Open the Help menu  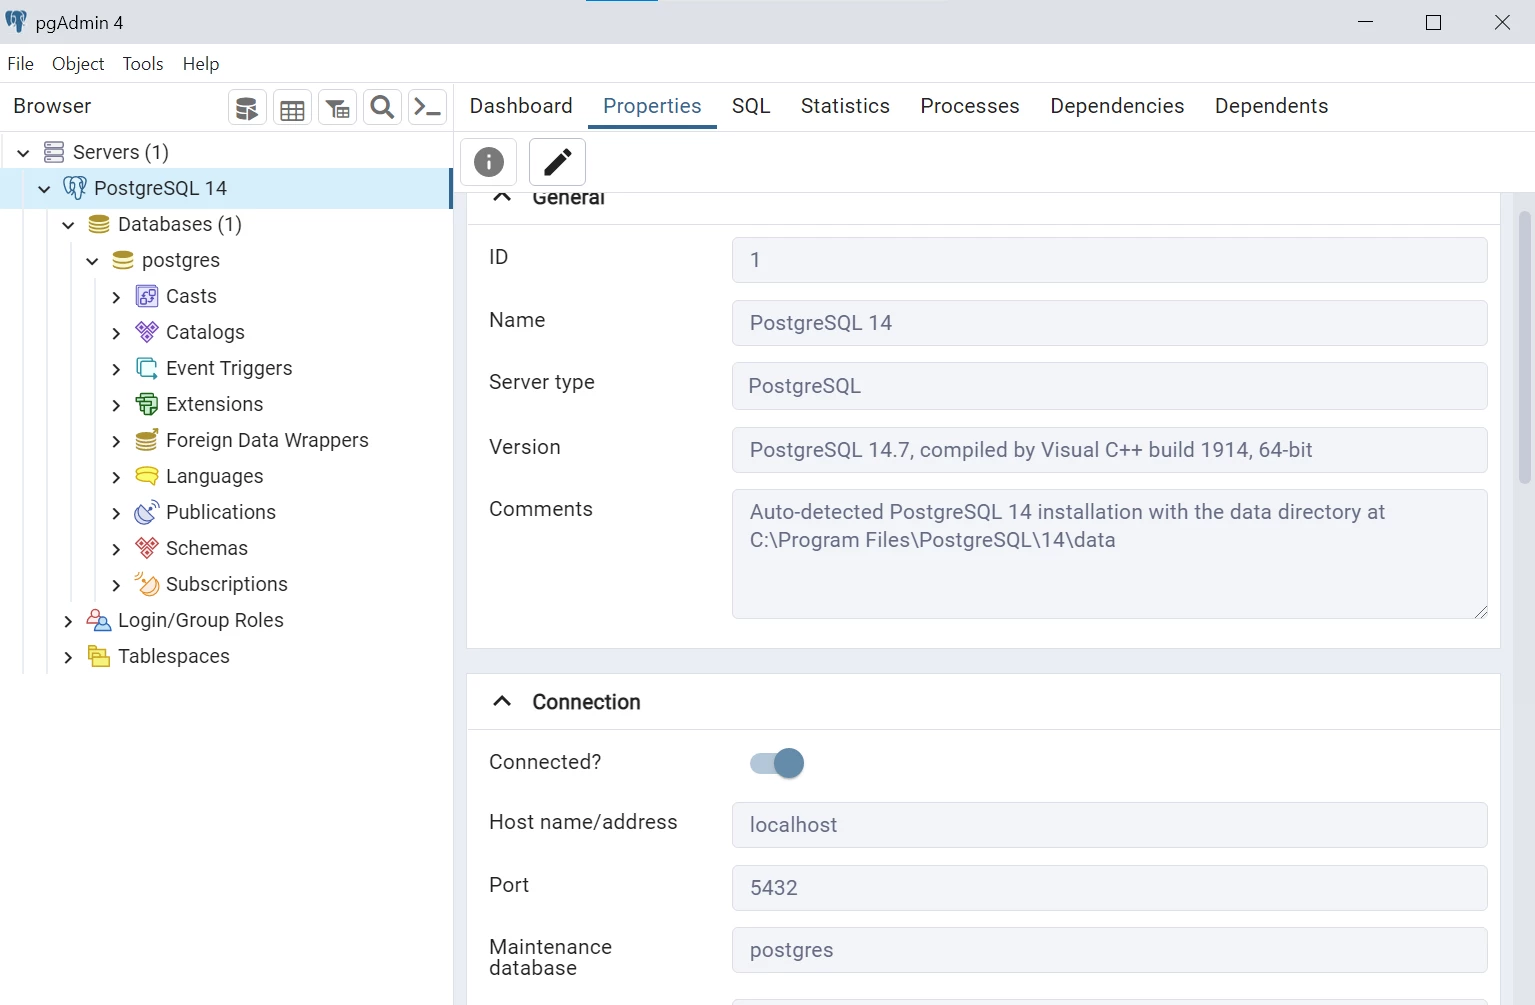pyautogui.click(x=201, y=64)
